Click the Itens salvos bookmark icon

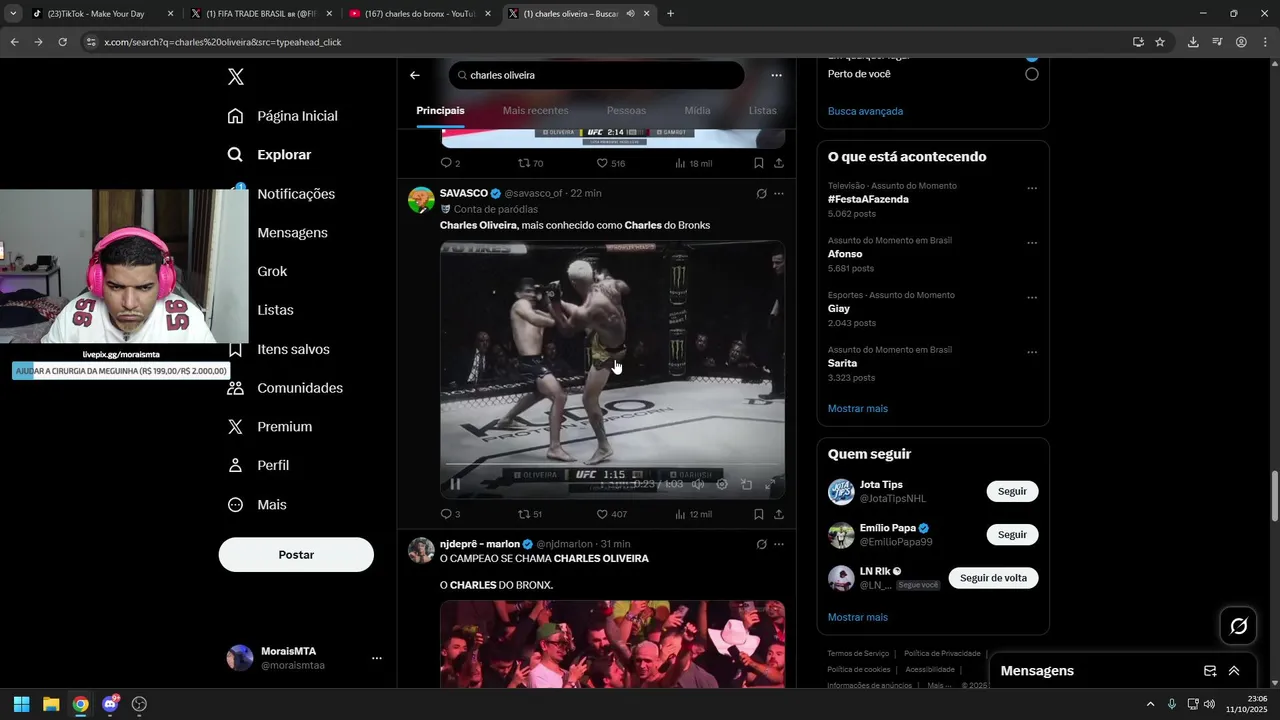(236, 350)
